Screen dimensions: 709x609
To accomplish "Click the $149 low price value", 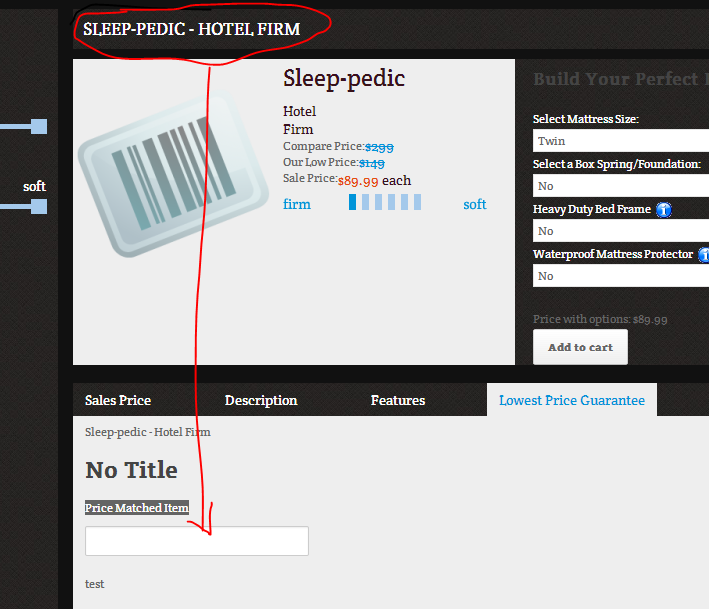I will click(x=372, y=163).
